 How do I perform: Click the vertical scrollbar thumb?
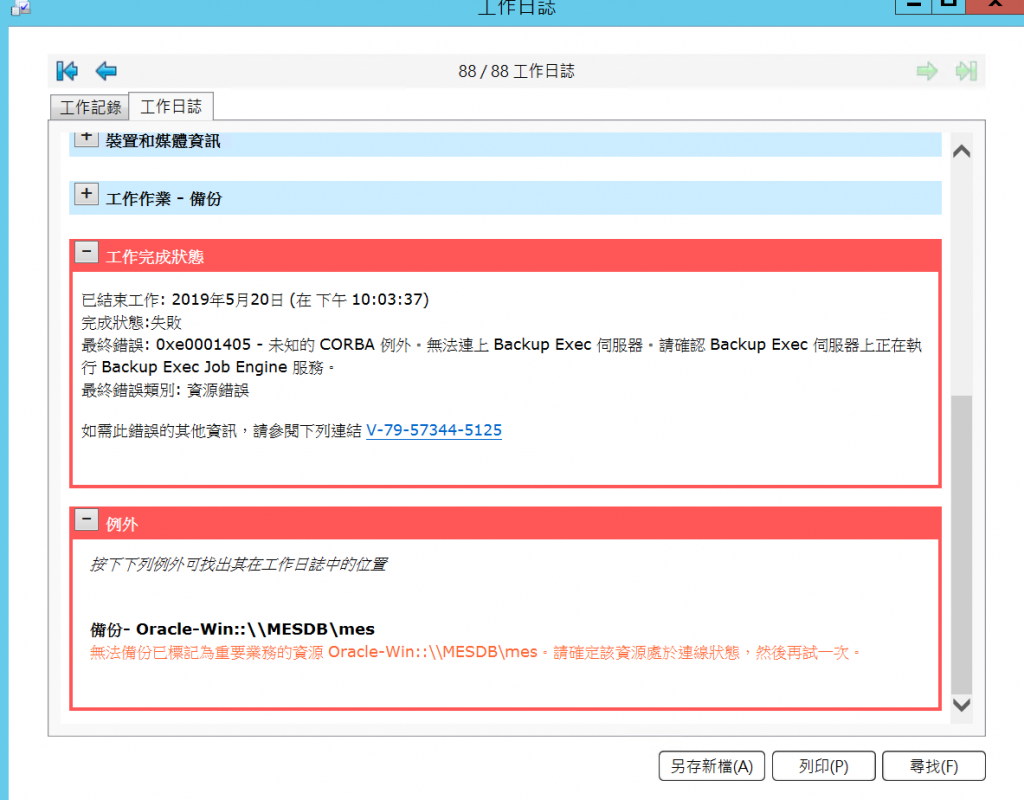coord(961,545)
